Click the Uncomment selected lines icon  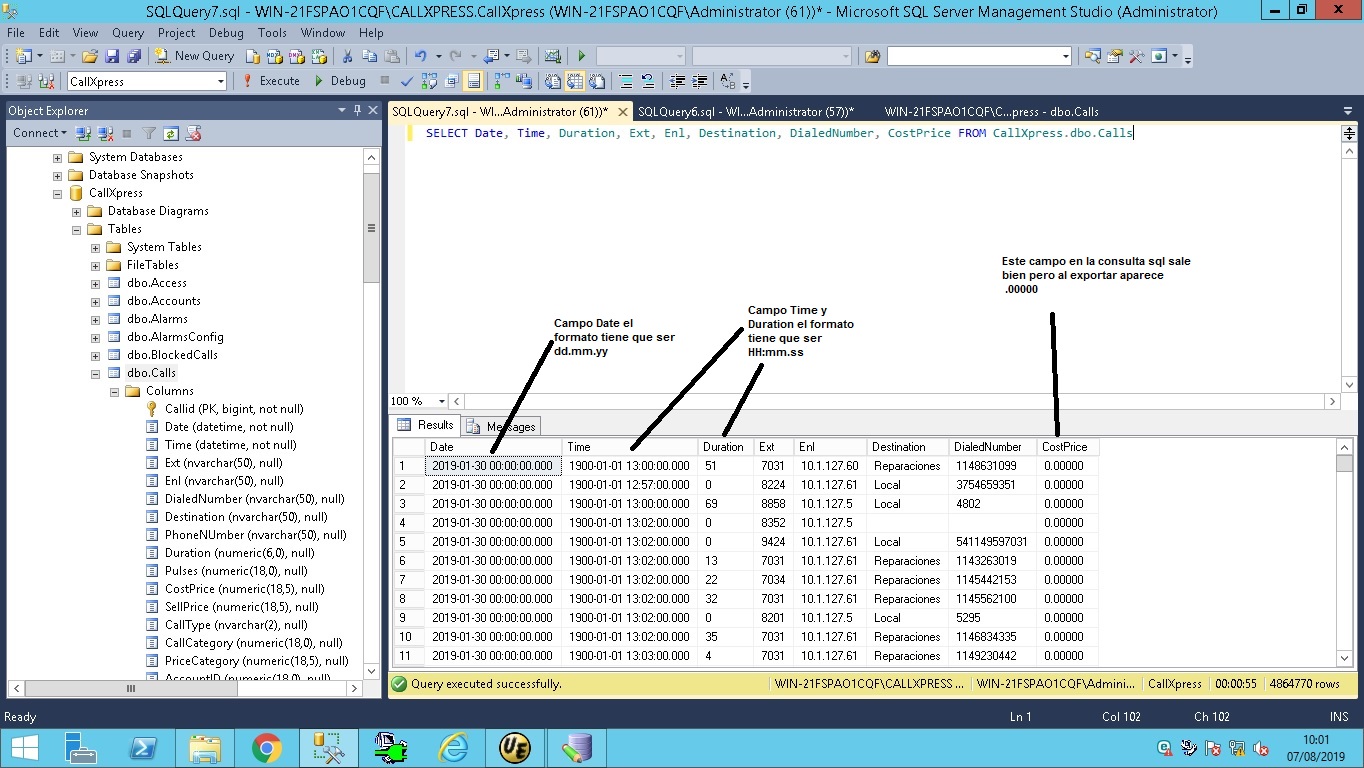point(647,81)
